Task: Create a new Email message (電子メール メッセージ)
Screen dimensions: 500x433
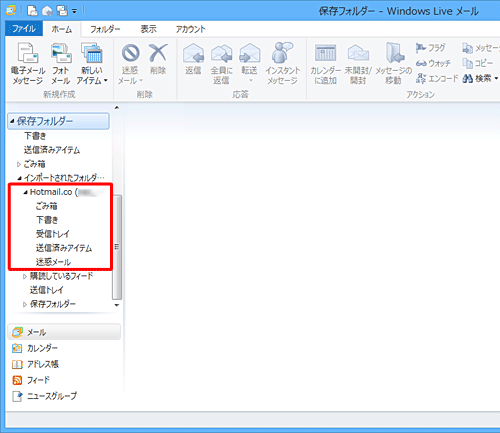Action: [x=28, y=63]
